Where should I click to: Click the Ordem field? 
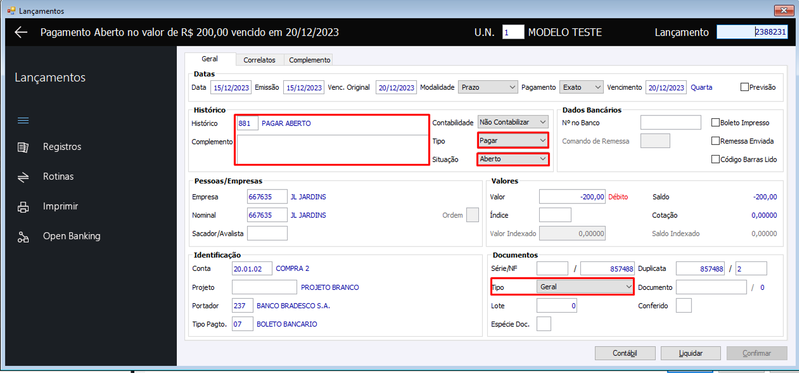(473, 215)
